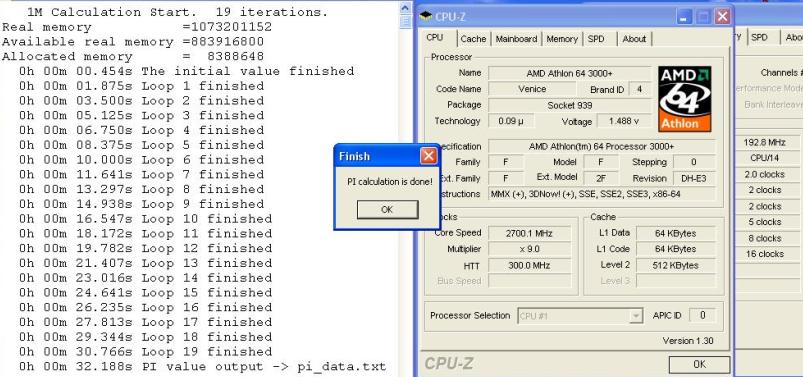
Task: Click the Core Speed 2700.1 MHz field
Action: tap(529, 233)
